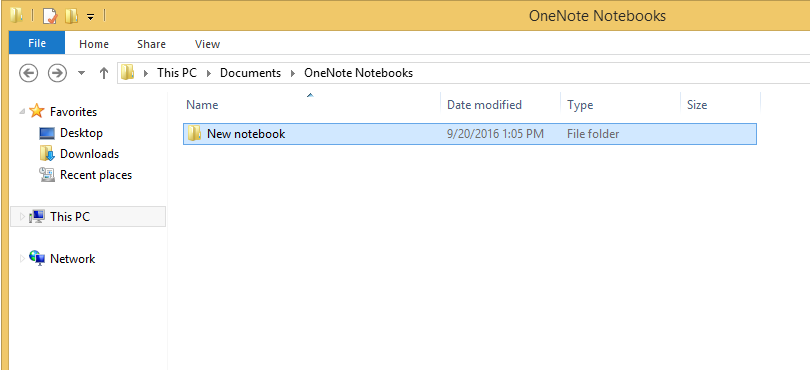Open Desktop in the navigation pane
The width and height of the screenshot is (810, 372).
(x=81, y=133)
